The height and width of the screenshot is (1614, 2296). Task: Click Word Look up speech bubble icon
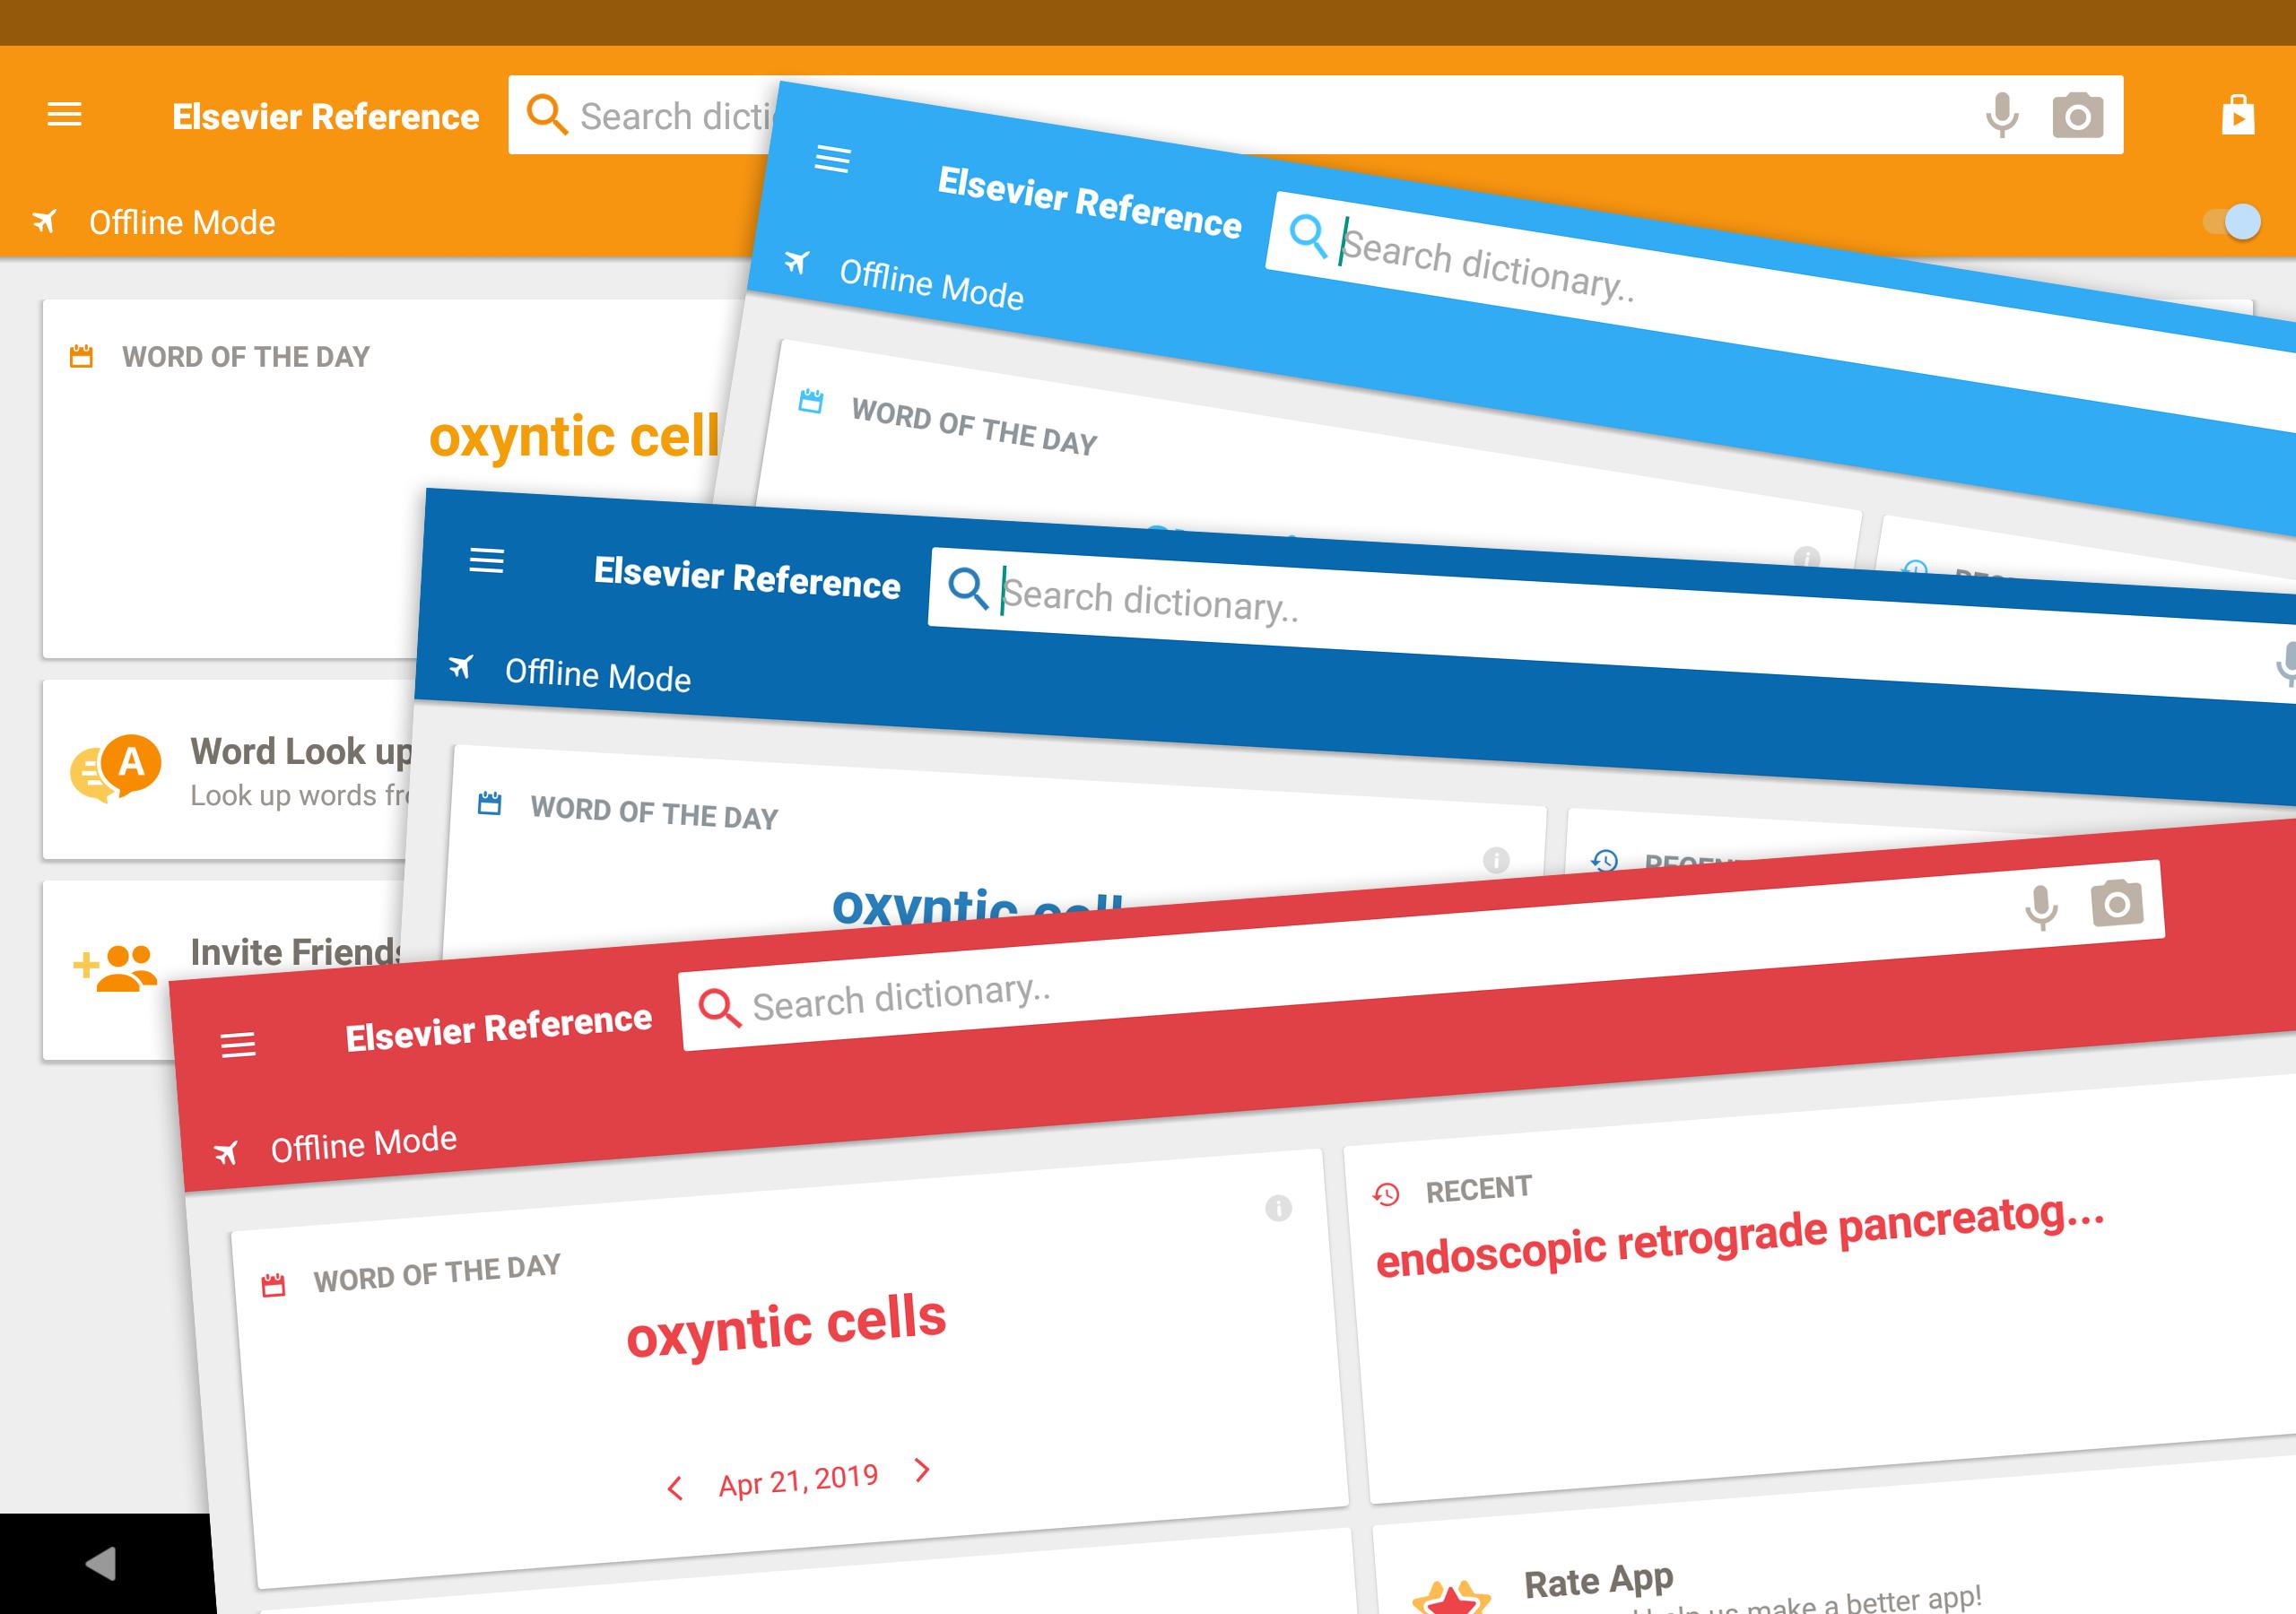point(115,768)
